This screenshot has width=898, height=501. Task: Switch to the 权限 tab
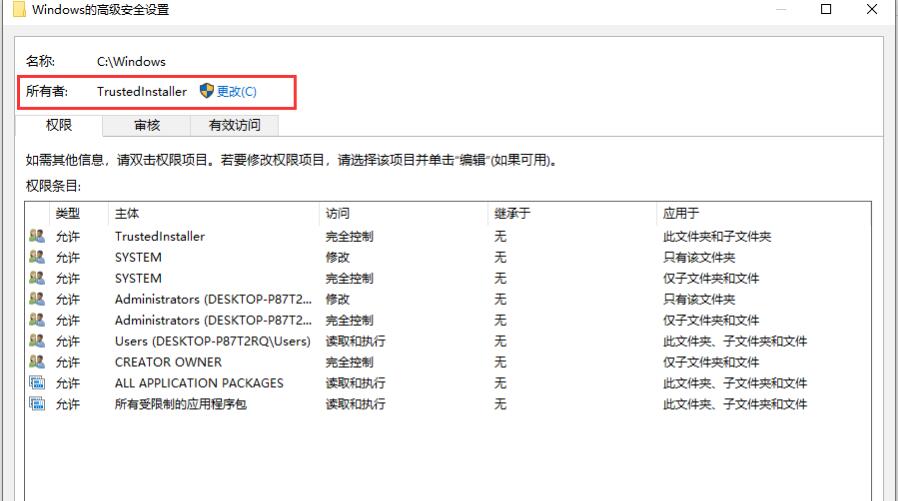(x=59, y=125)
